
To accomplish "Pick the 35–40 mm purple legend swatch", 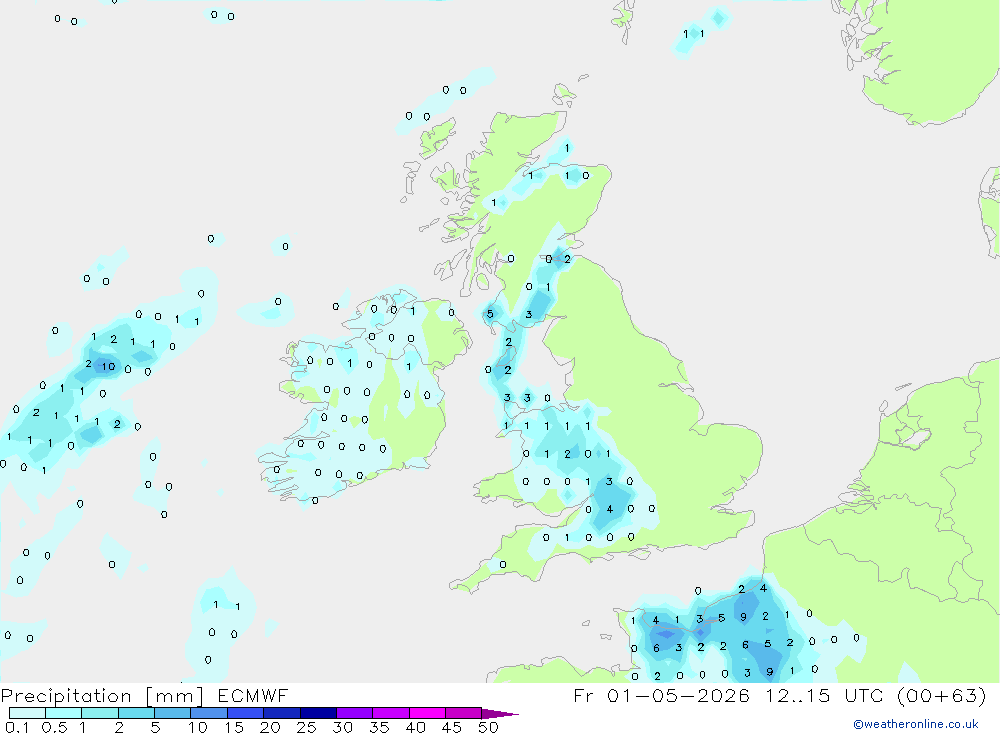I will (391, 713).
